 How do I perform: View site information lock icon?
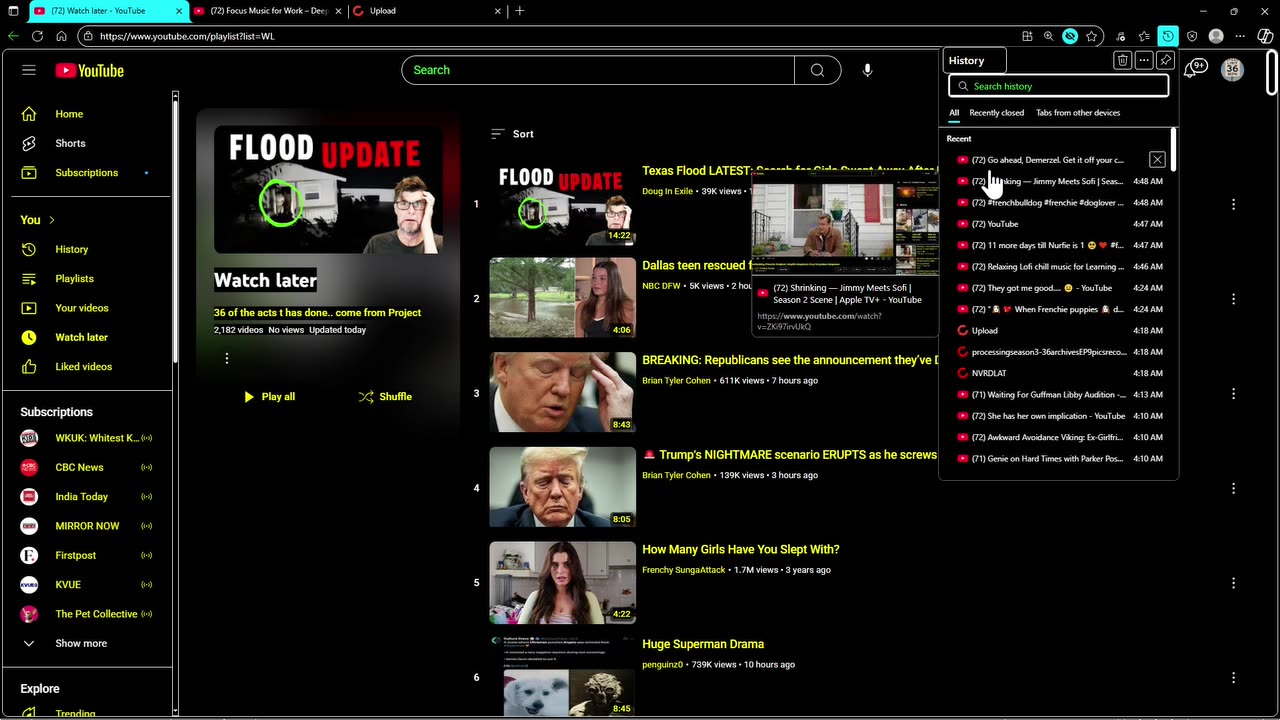(88, 36)
